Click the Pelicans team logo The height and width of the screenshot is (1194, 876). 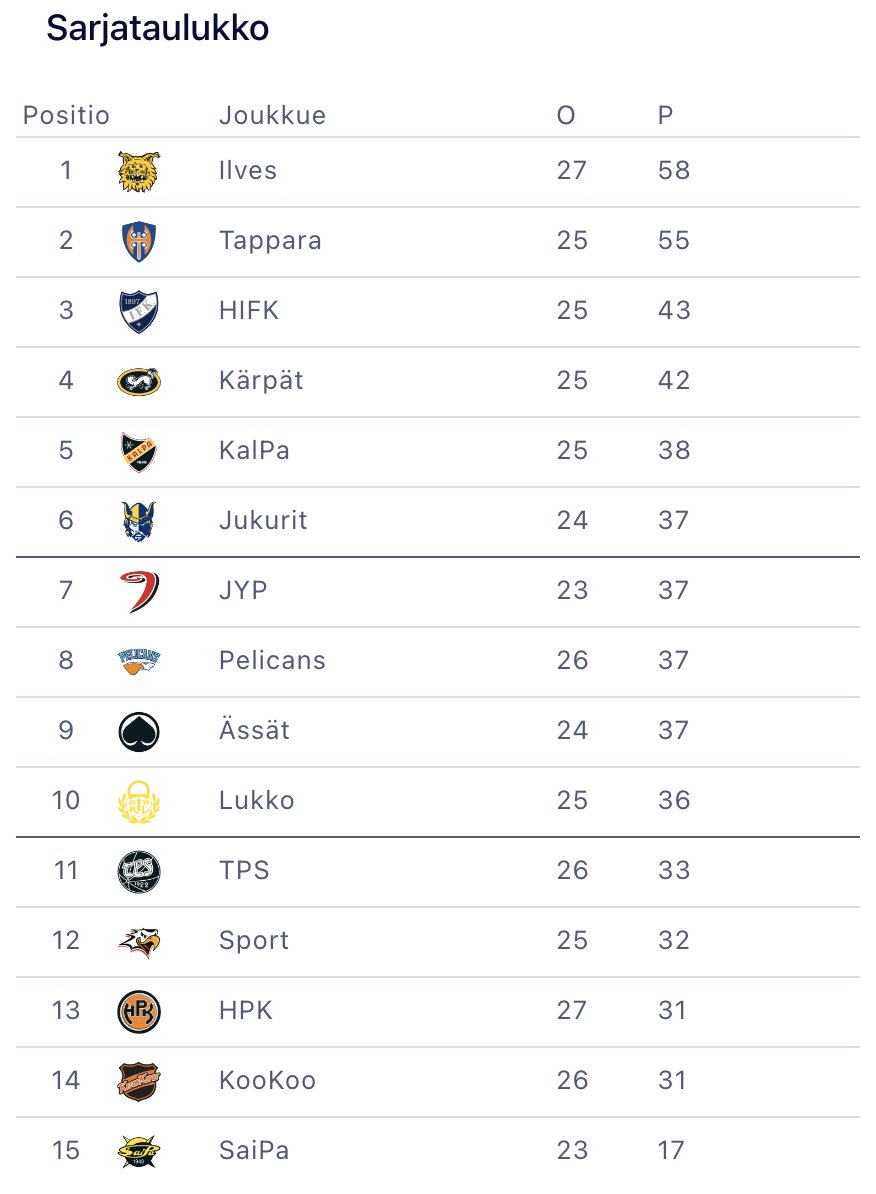coord(138,661)
